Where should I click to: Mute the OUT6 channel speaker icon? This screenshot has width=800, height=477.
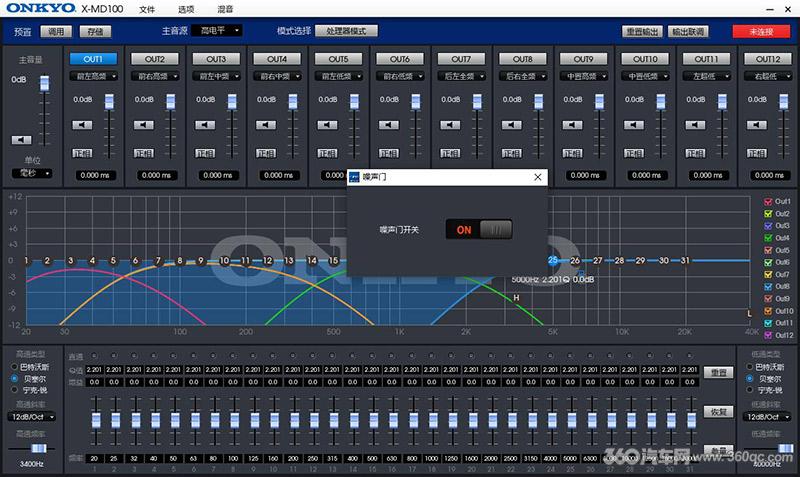coord(388,125)
